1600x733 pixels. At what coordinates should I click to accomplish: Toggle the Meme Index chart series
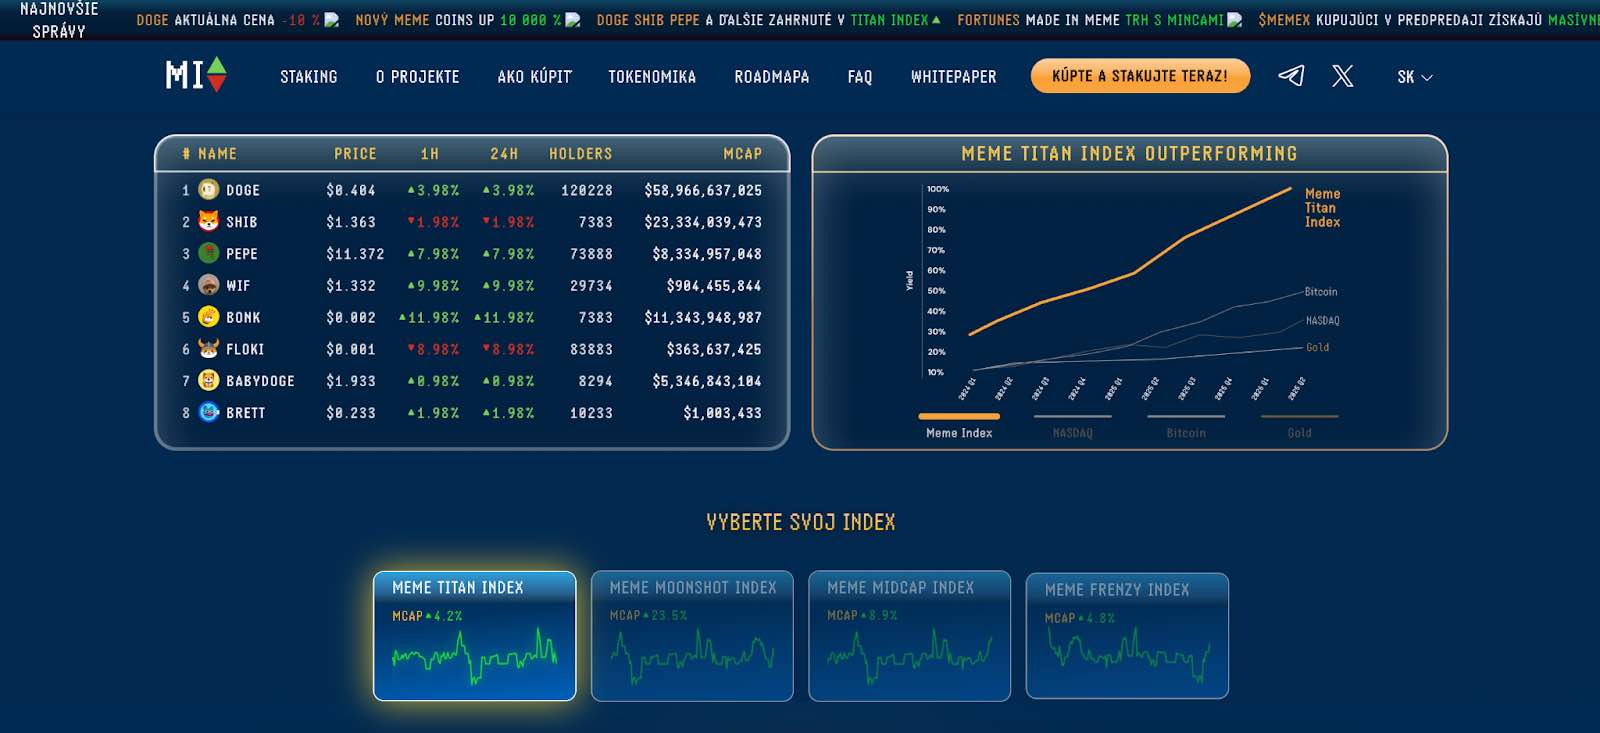click(959, 426)
